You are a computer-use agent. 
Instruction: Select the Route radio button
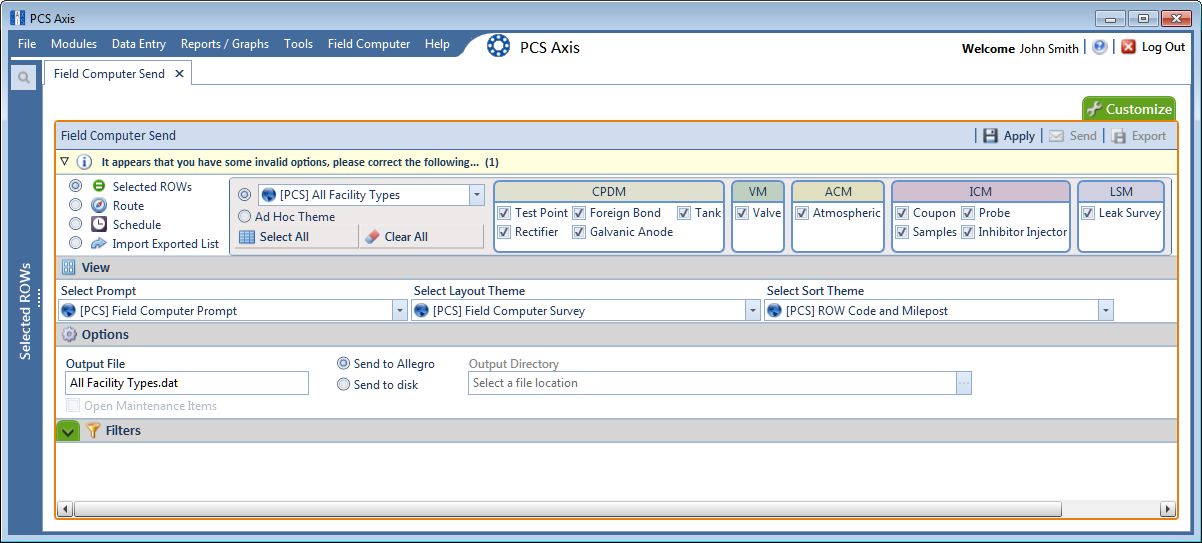(75, 205)
